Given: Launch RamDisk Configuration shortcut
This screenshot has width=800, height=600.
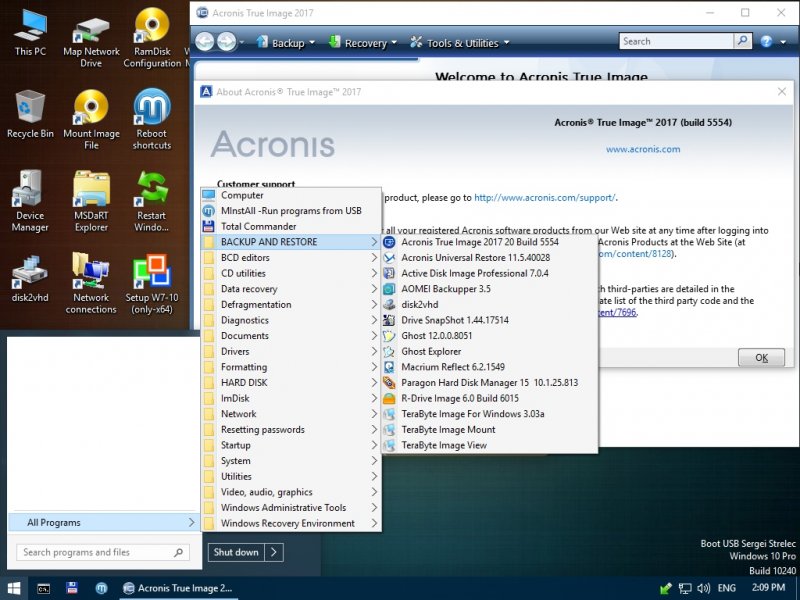Looking at the screenshot, I should 152,38.
